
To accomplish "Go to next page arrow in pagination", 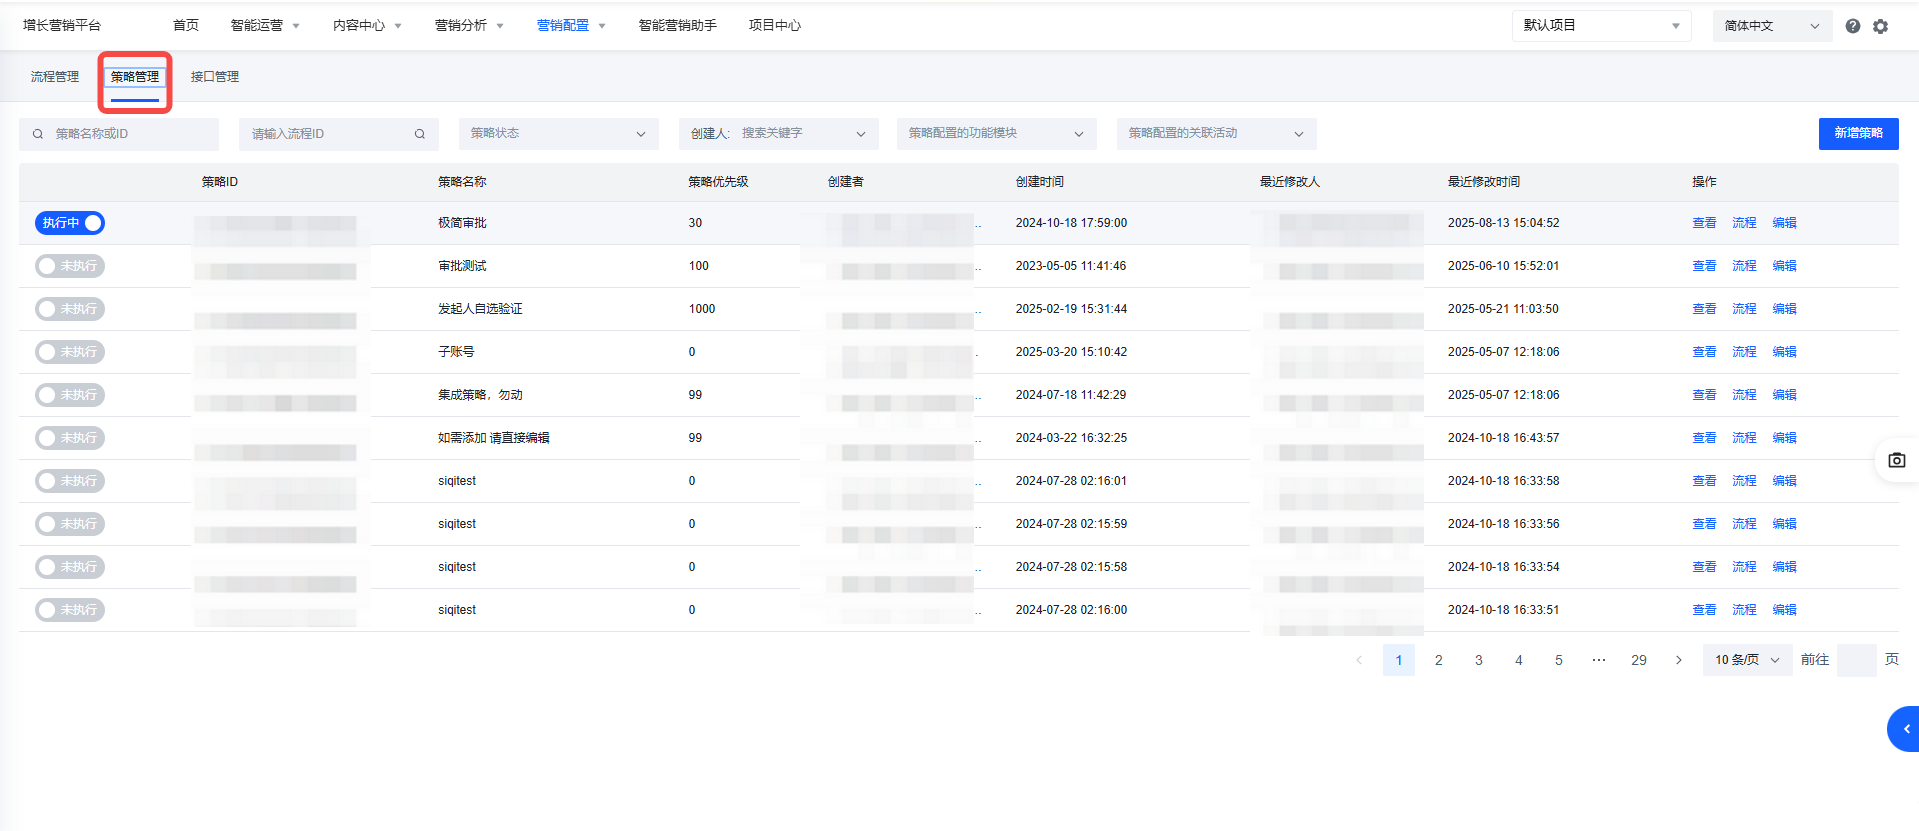I will coord(1679,660).
